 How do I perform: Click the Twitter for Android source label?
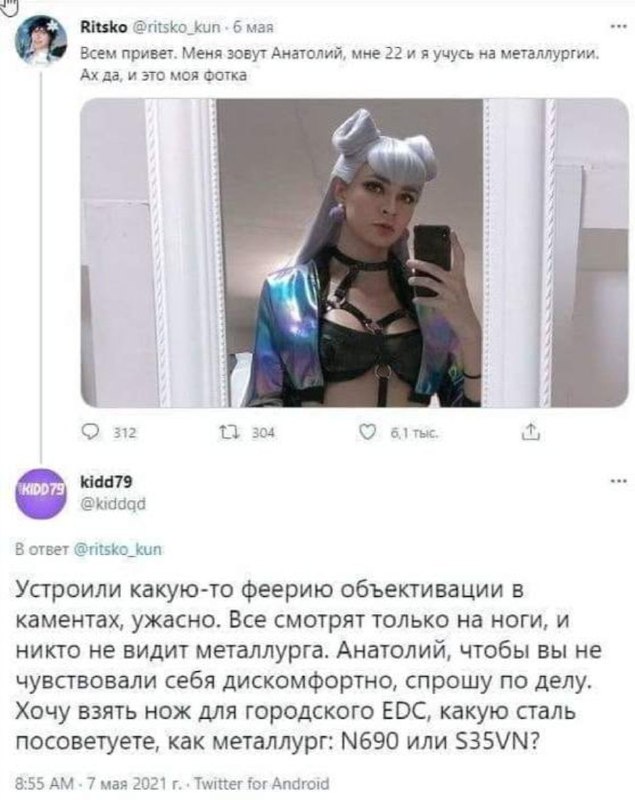262,783
